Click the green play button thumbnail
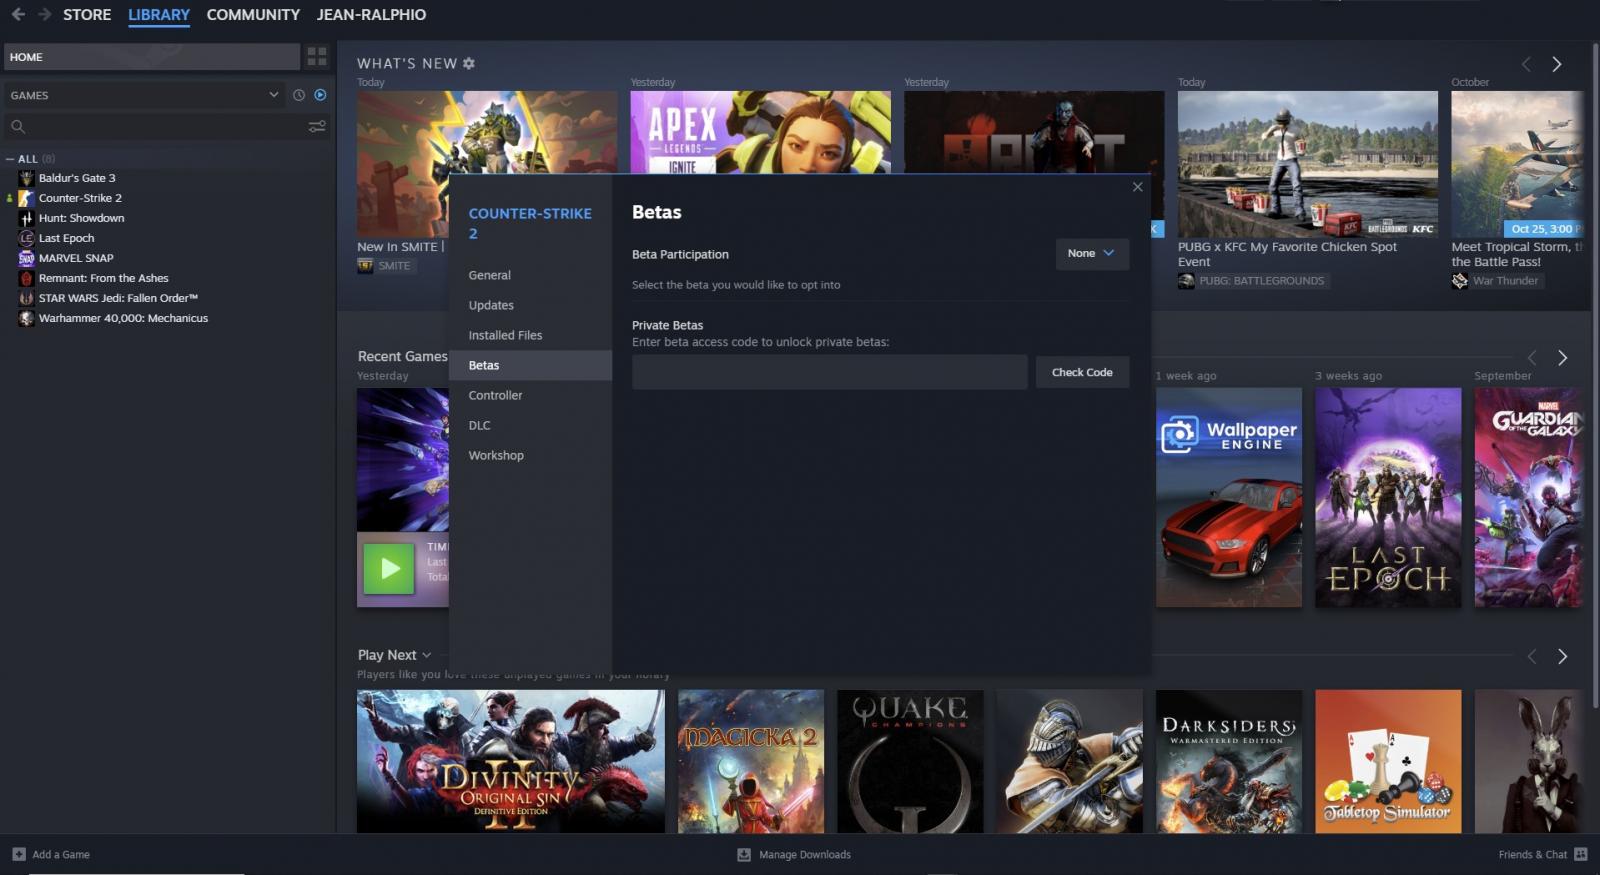1600x875 pixels. (389, 569)
